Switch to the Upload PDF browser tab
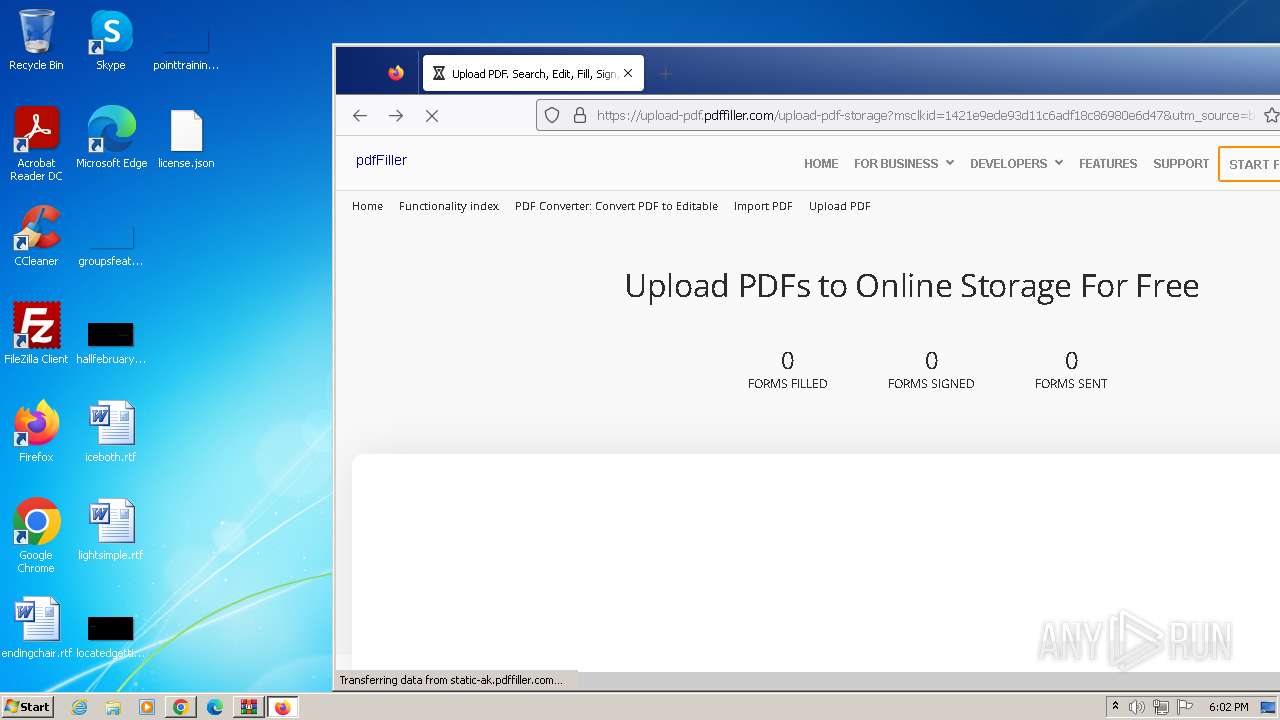 coord(533,73)
